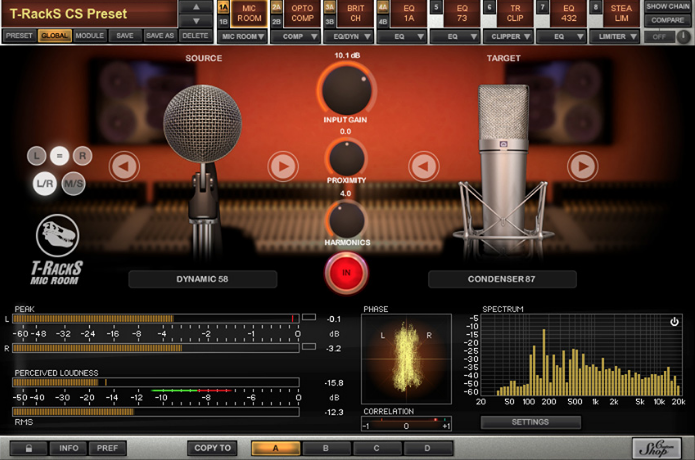This screenshot has height=460, width=695.
Task: Select the R channel button
Action: [82, 156]
